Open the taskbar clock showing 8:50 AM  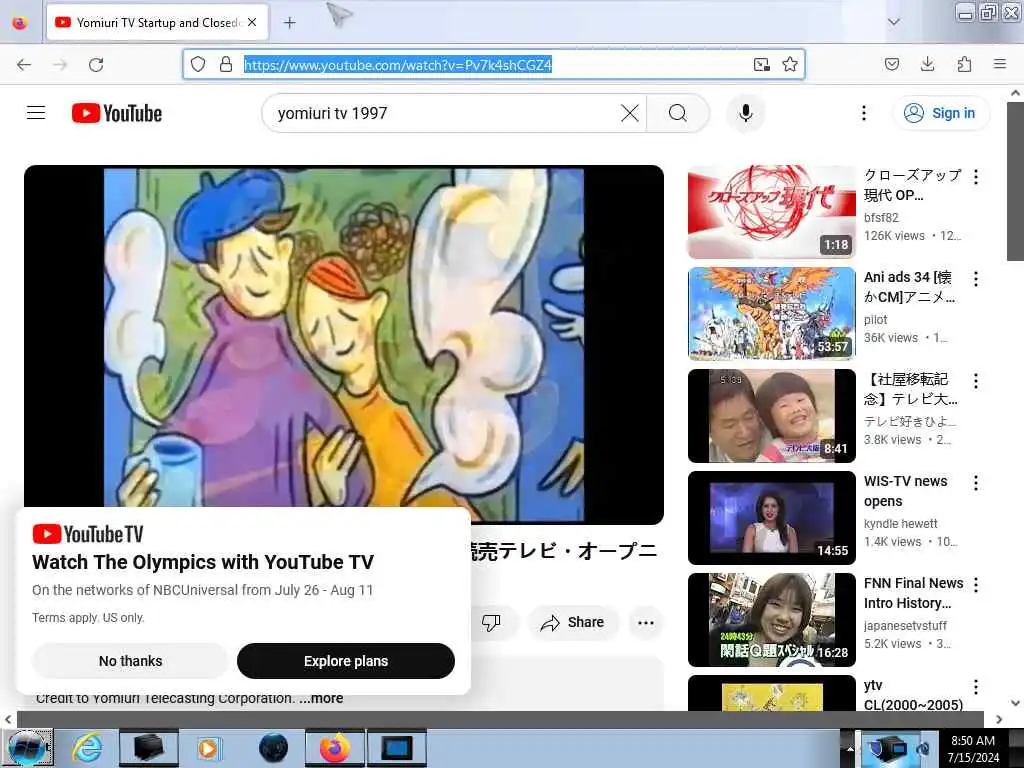click(x=973, y=749)
